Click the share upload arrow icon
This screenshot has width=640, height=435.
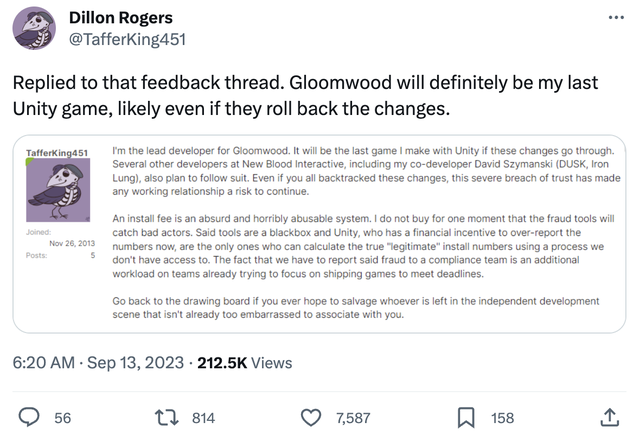point(609,417)
